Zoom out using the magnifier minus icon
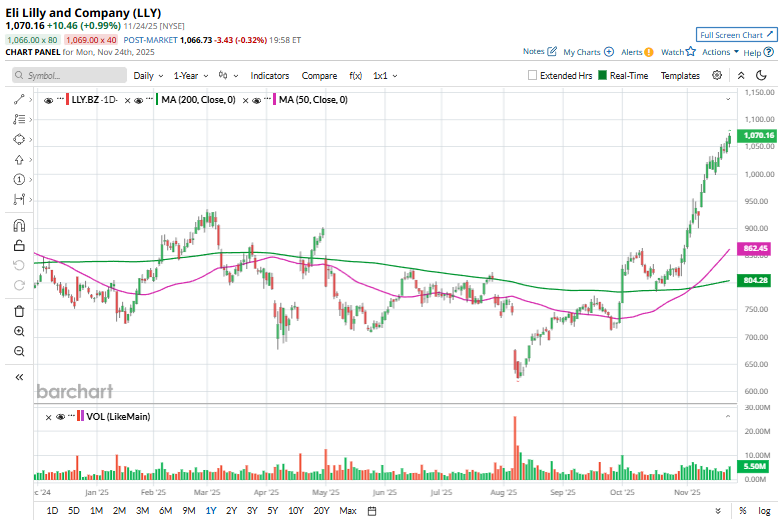 (19, 351)
